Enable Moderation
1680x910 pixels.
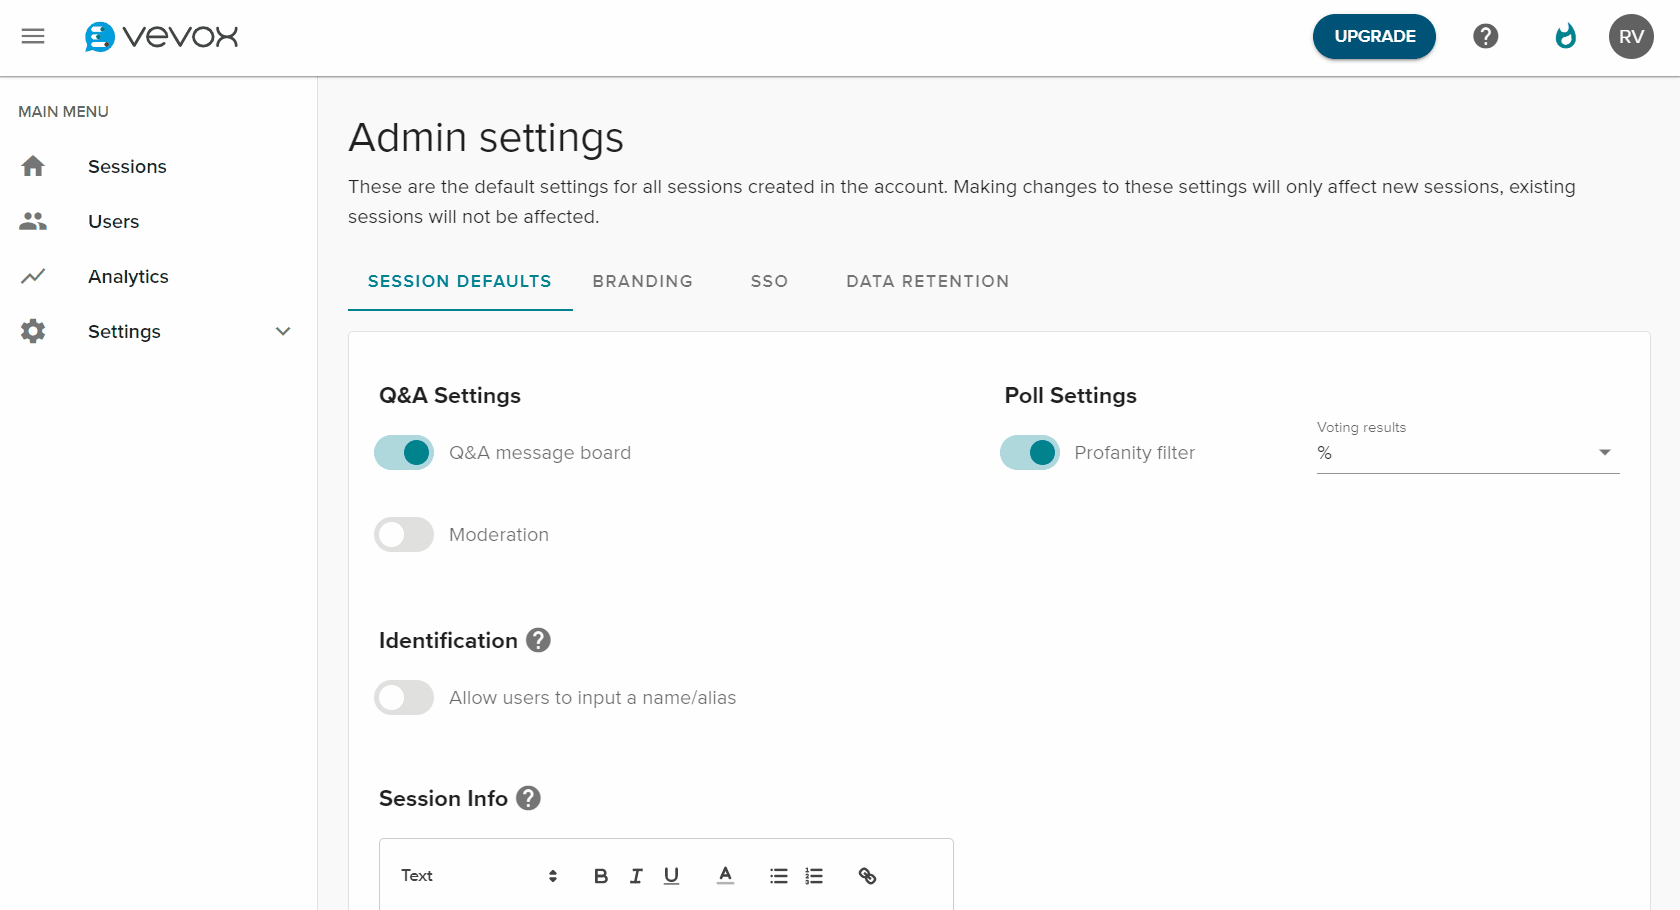point(403,534)
